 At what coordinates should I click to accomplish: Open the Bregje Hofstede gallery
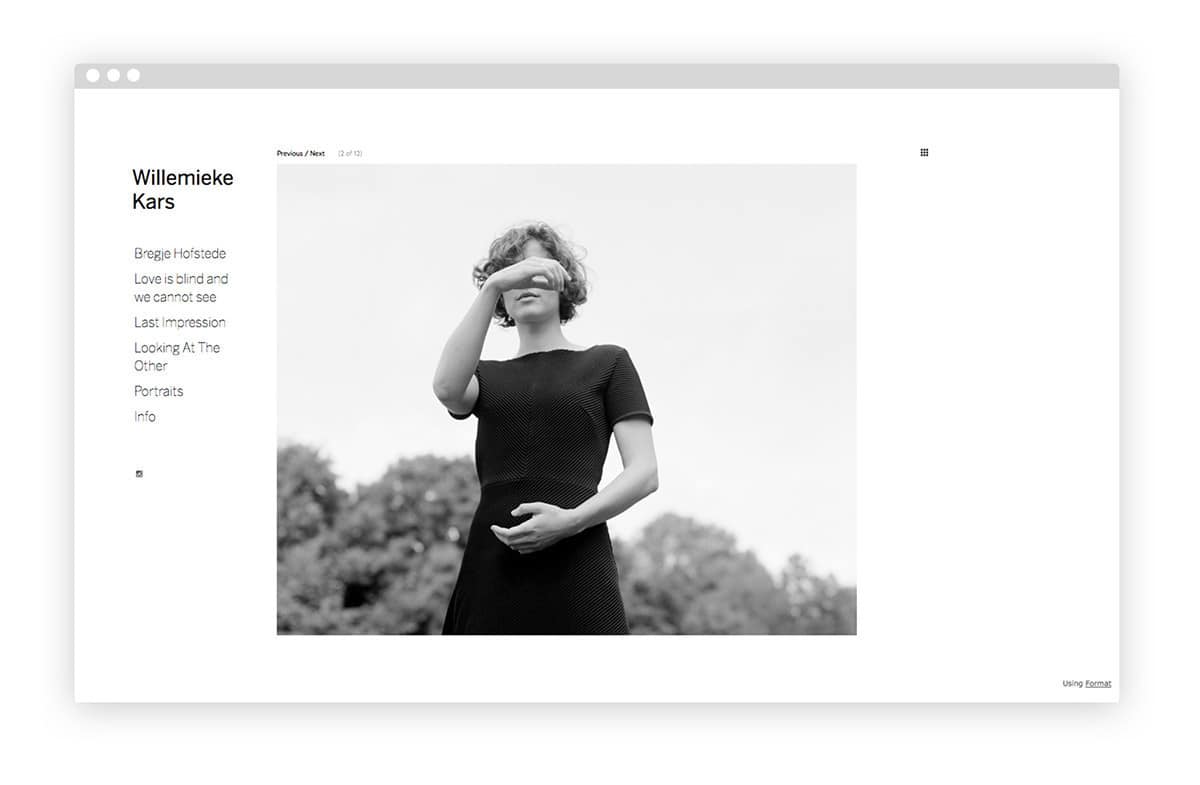180,254
